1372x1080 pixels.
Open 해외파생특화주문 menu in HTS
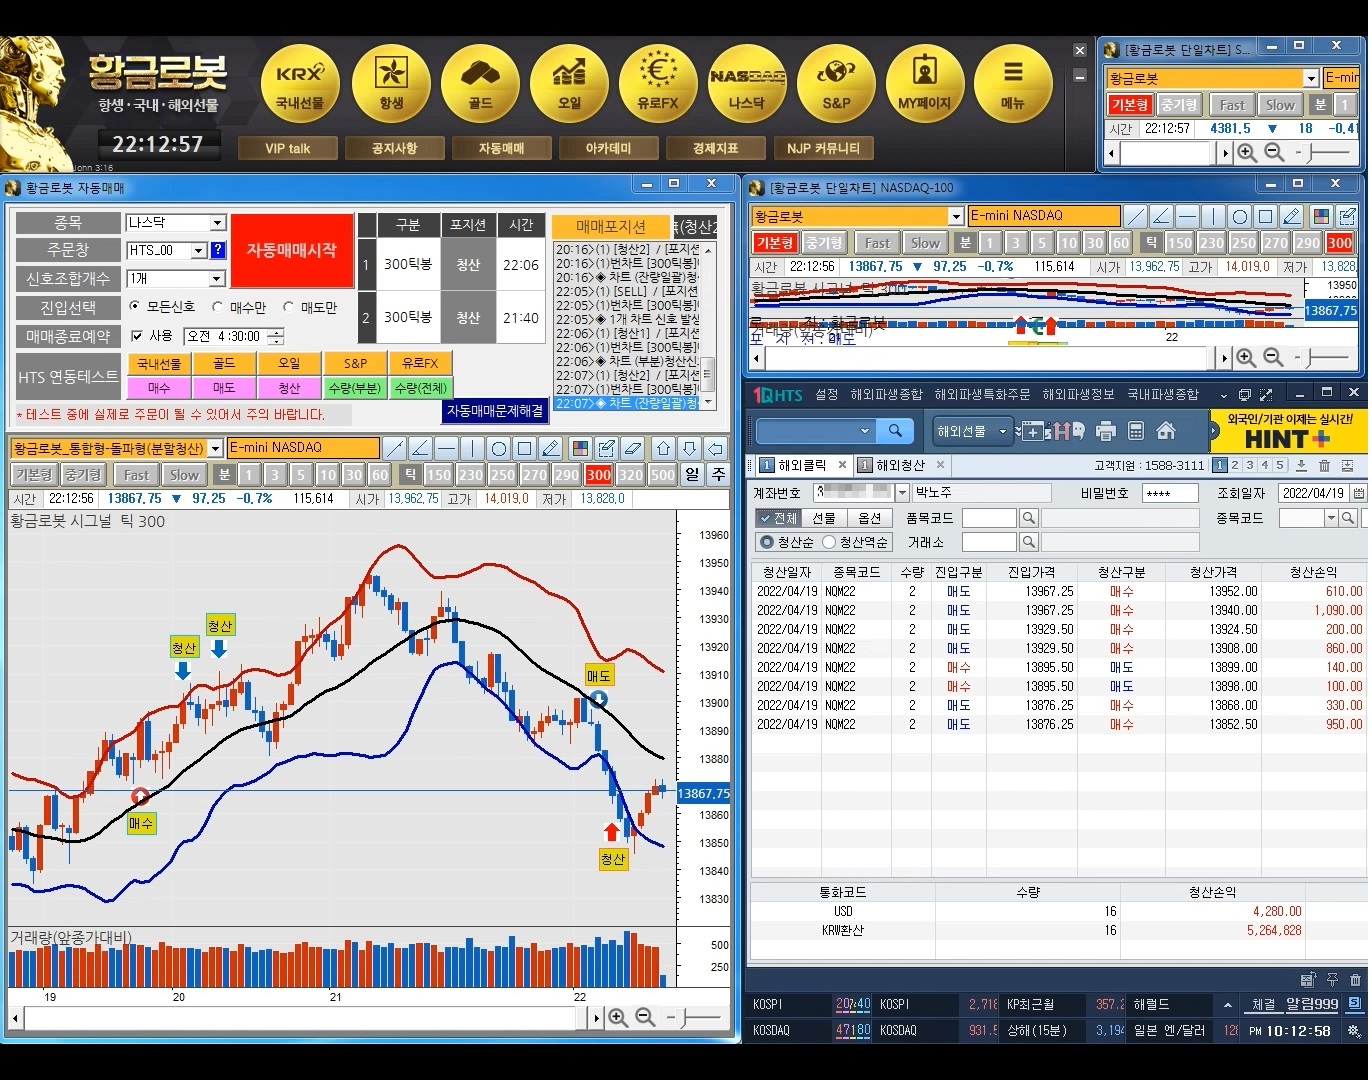point(982,395)
